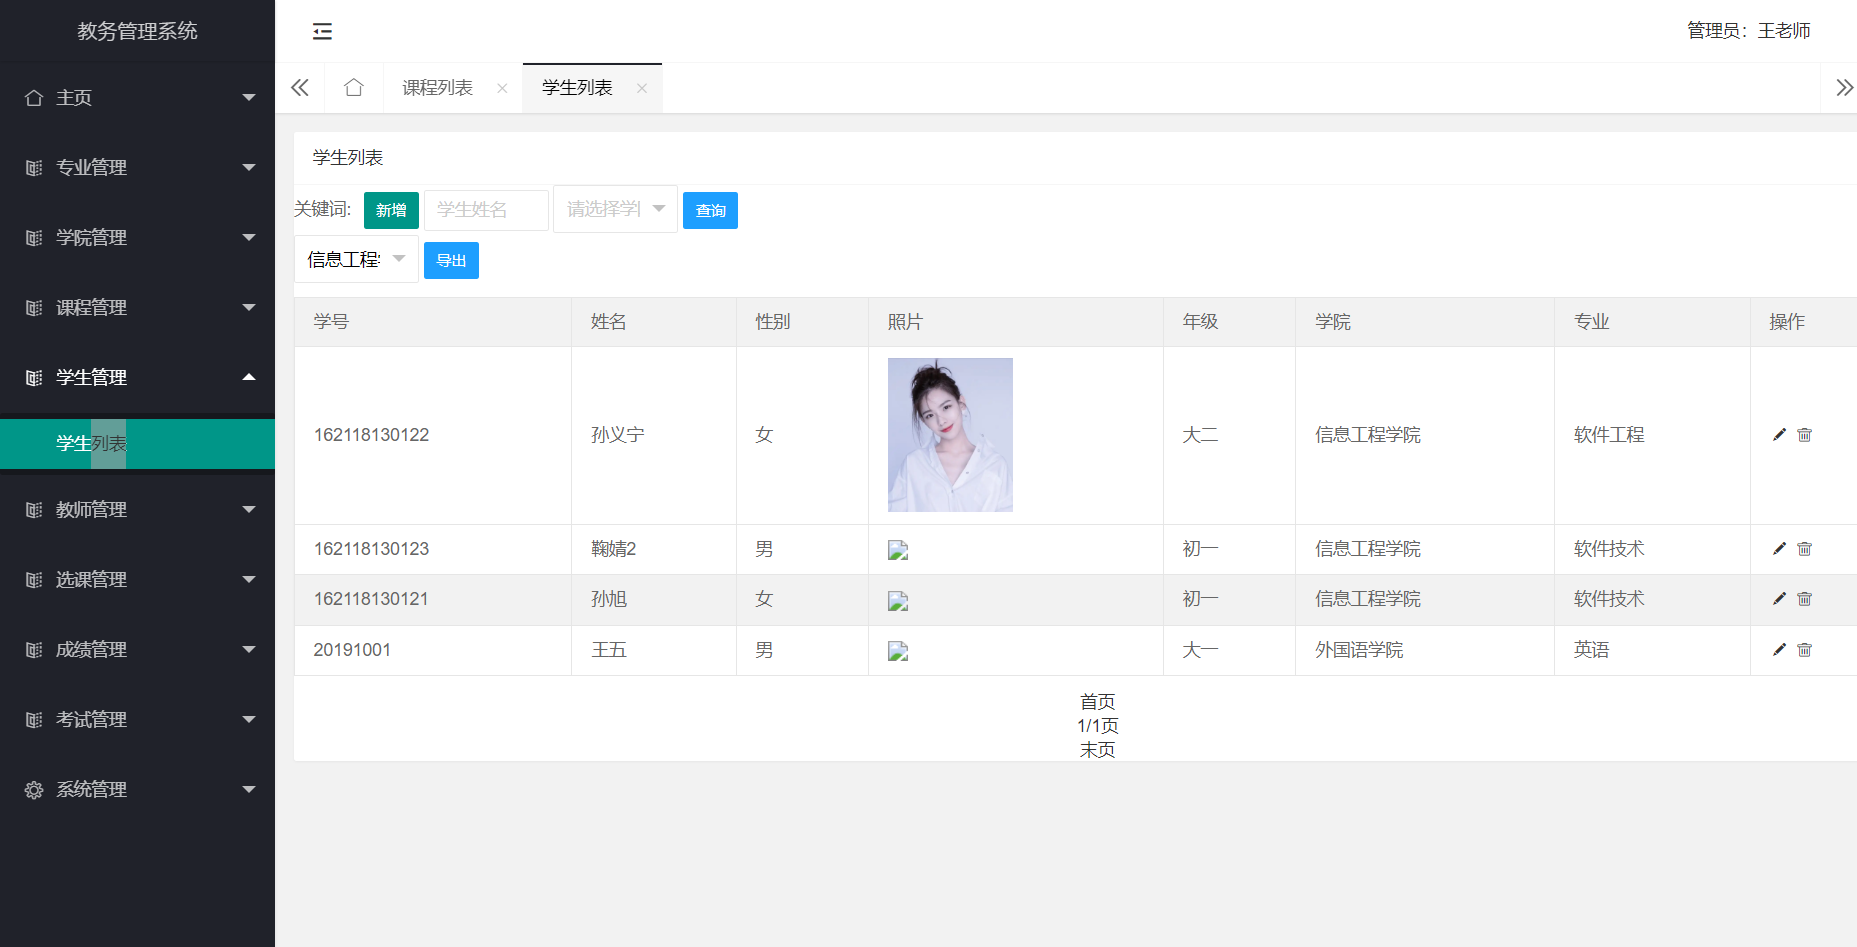Close the 学生列表 tab

[642, 89]
